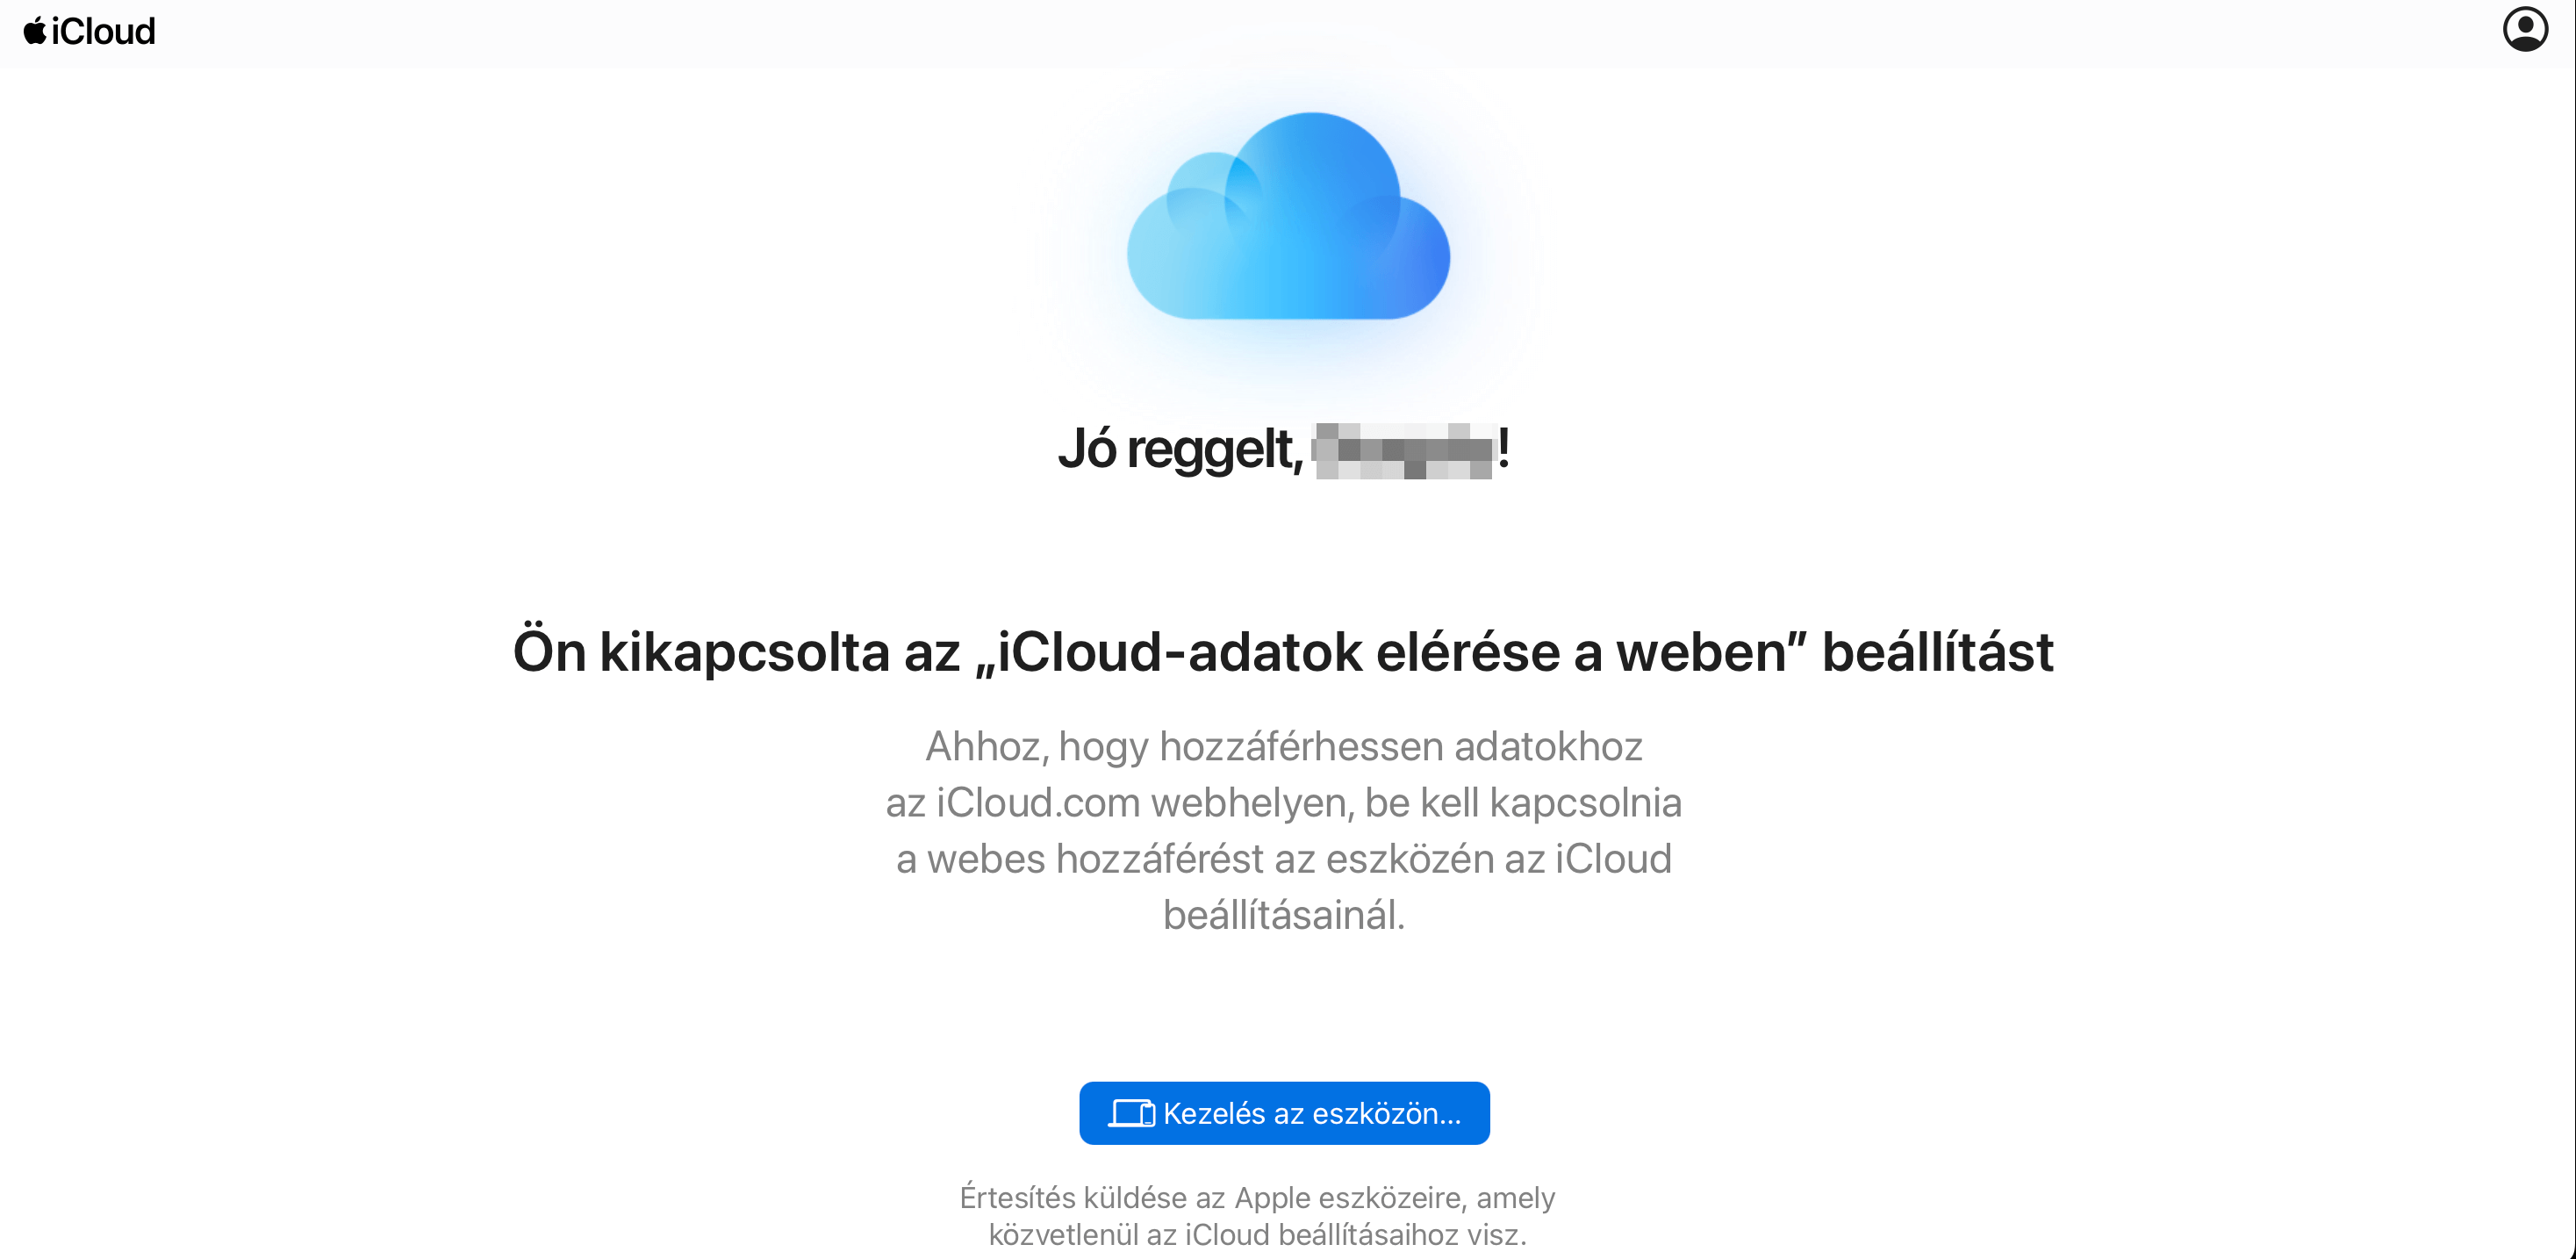
Task: Click be kell kapcsolnia in paragraph
Action: pyautogui.click(x=1523, y=803)
